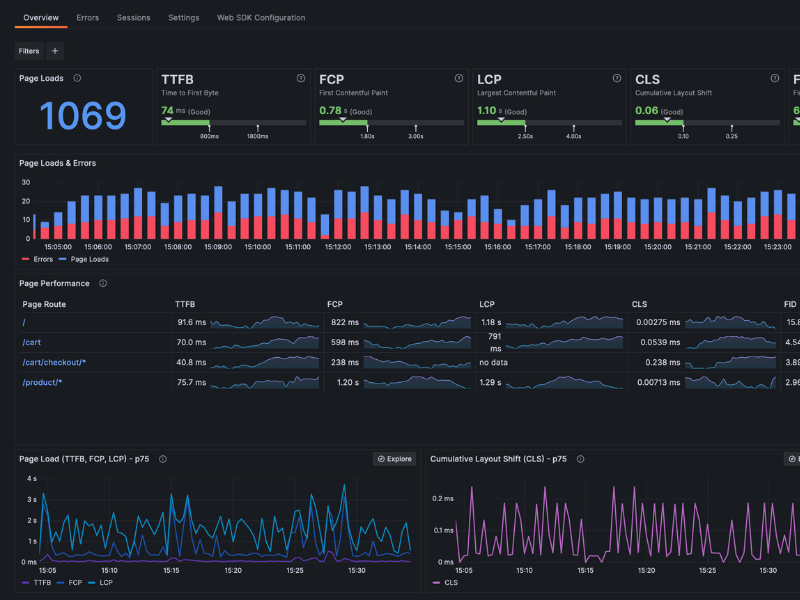Switch to the Sessions tab
Screen dimensions: 800x600
point(134,17)
